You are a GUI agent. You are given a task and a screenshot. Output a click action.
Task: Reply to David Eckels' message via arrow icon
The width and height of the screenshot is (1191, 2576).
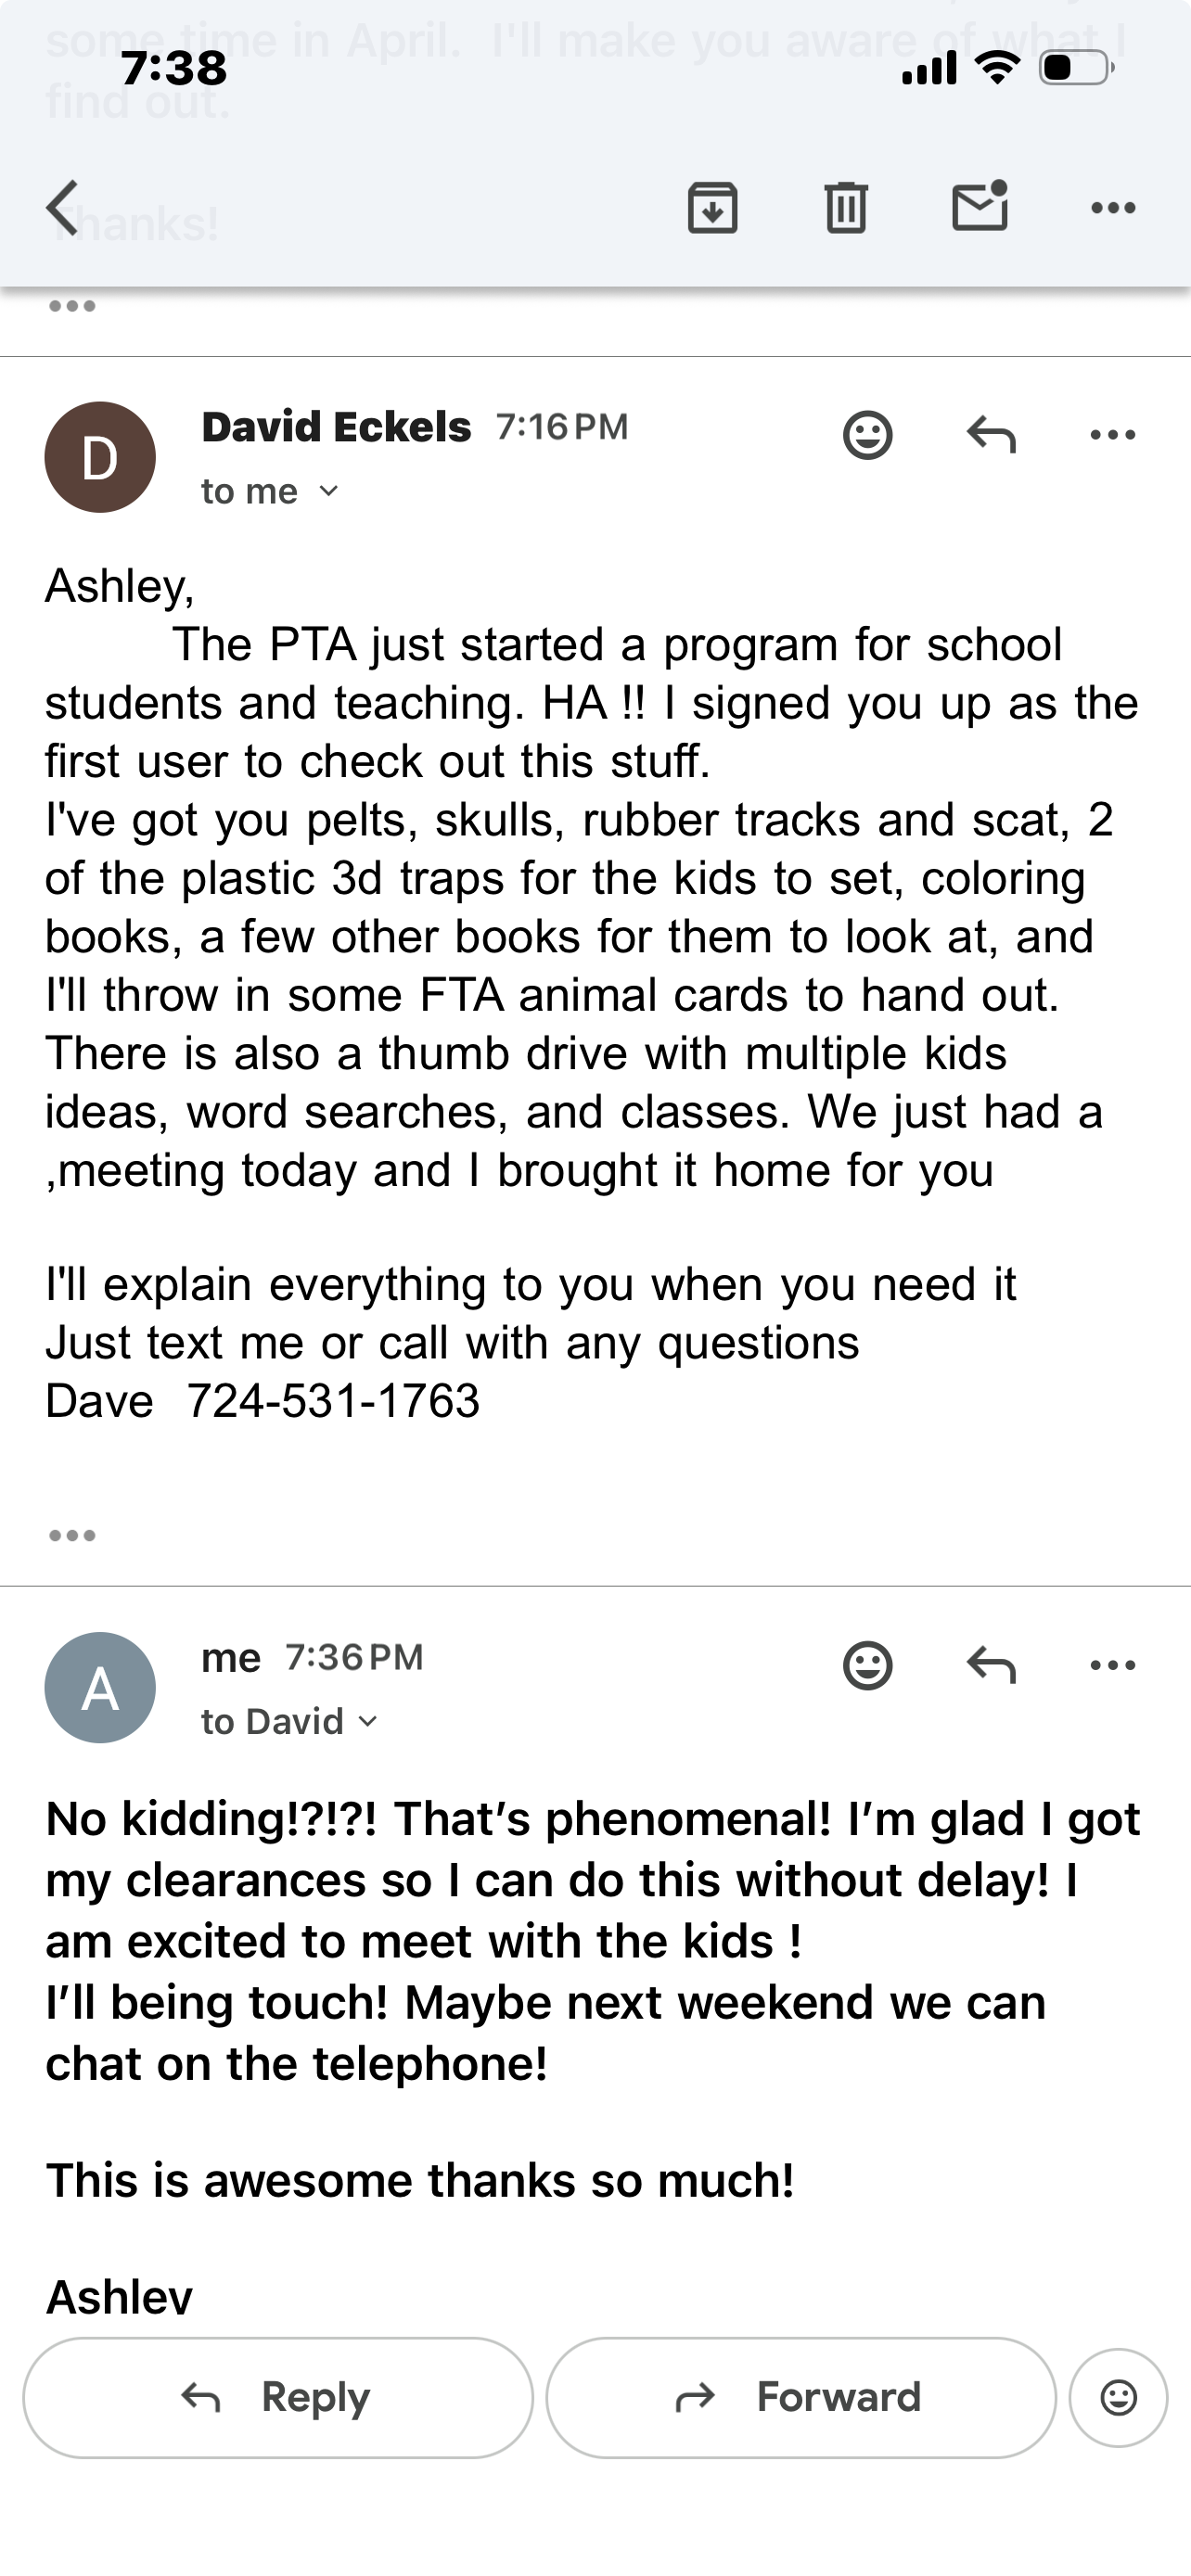pos(991,435)
